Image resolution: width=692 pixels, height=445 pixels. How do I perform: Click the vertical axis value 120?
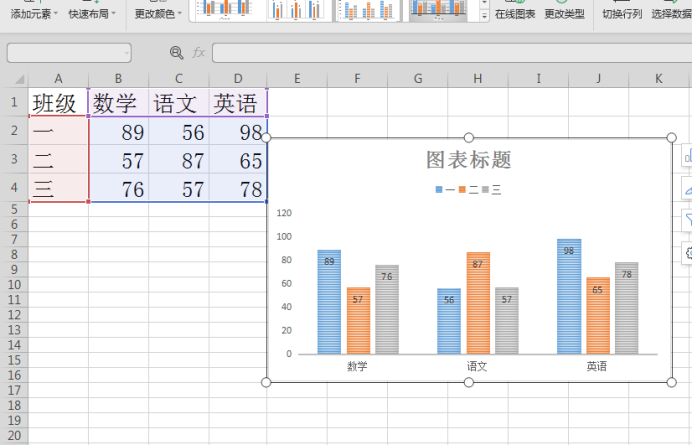(x=284, y=213)
